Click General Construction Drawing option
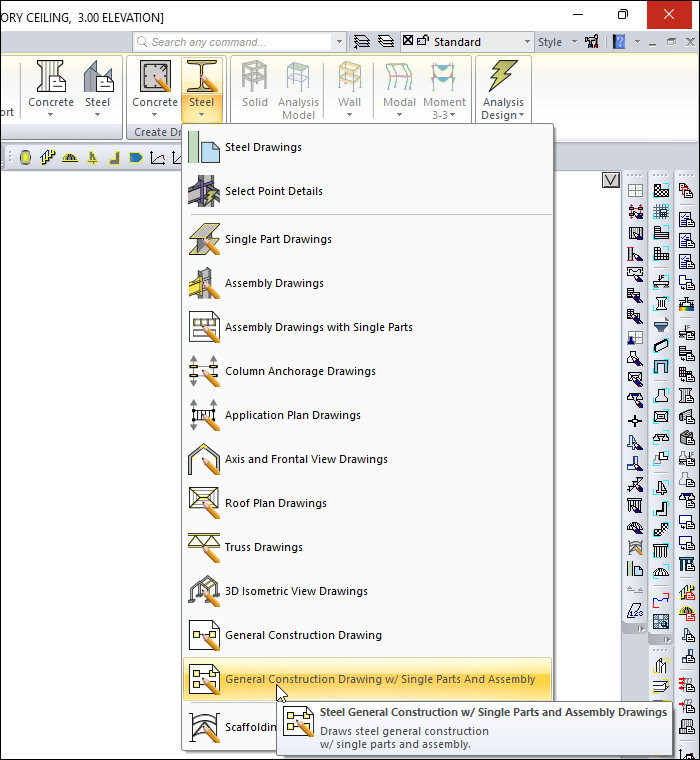700x760 pixels. [303, 635]
